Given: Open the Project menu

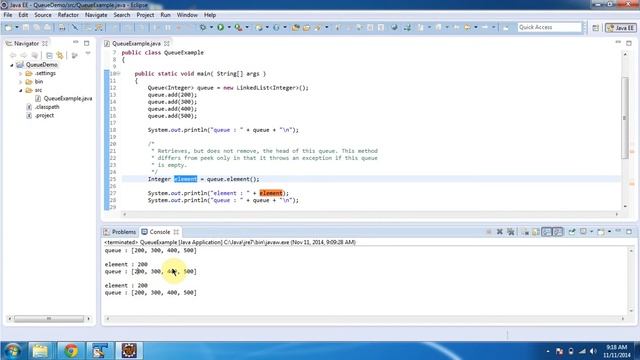Looking at the screenshot, I should click(145, 15).
